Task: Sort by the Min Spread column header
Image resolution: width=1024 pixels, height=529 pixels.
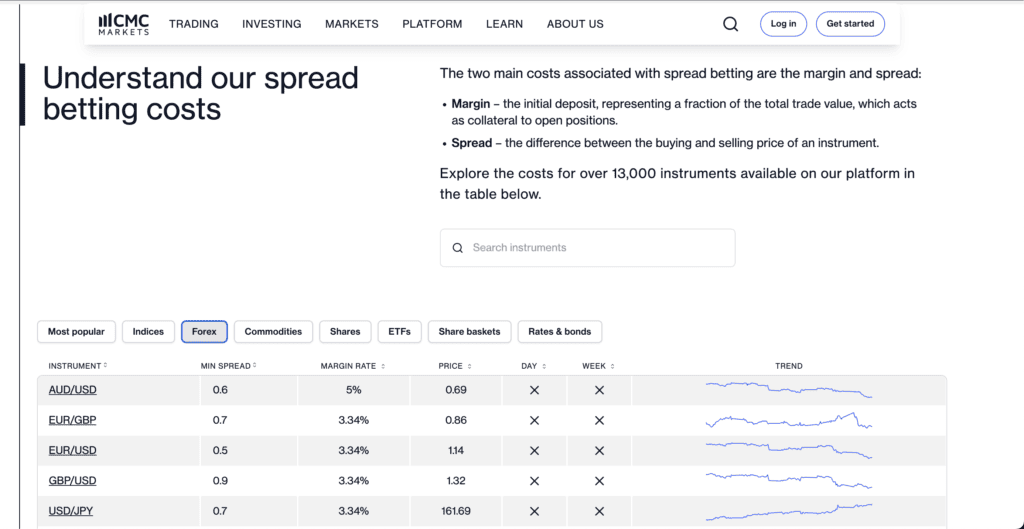Action: (229, 366)
